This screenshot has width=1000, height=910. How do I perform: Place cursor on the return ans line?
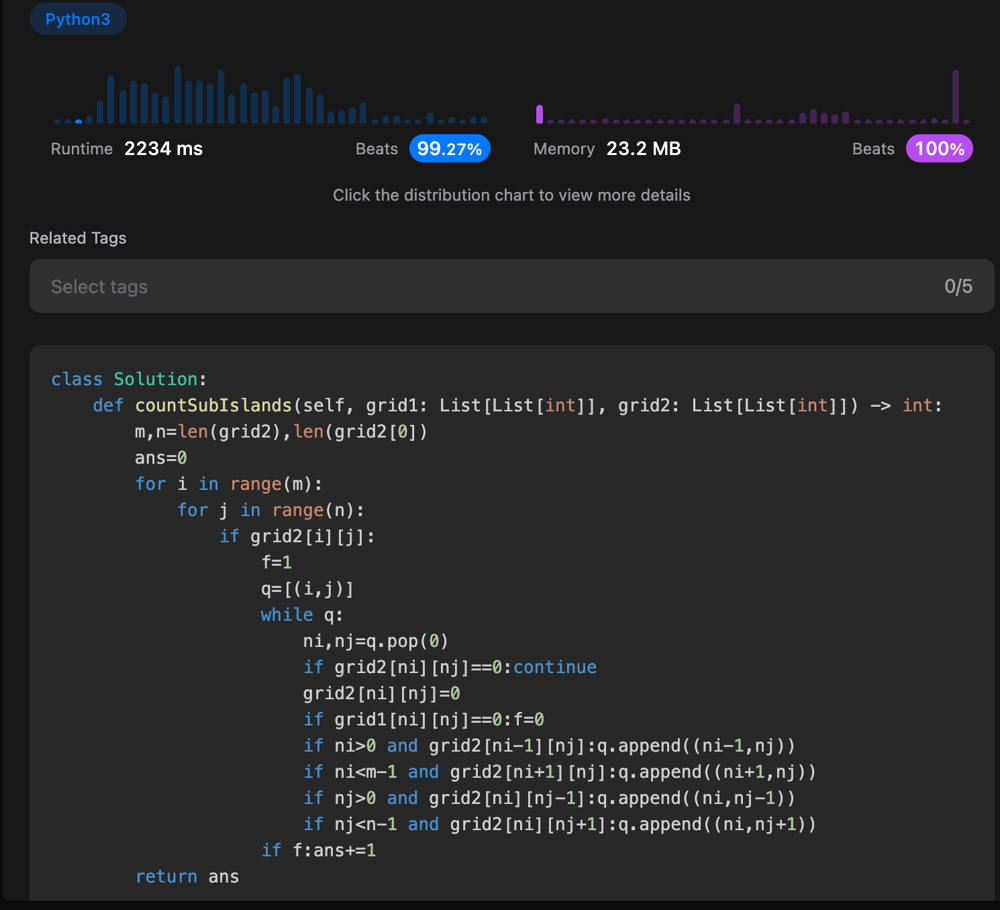point(187,876)
